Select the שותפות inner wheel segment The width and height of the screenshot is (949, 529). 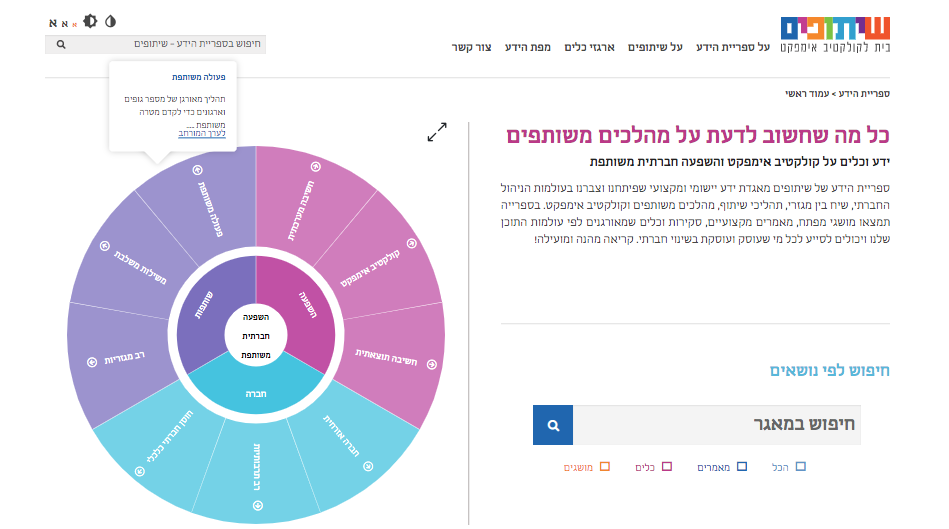coord(203,305)
